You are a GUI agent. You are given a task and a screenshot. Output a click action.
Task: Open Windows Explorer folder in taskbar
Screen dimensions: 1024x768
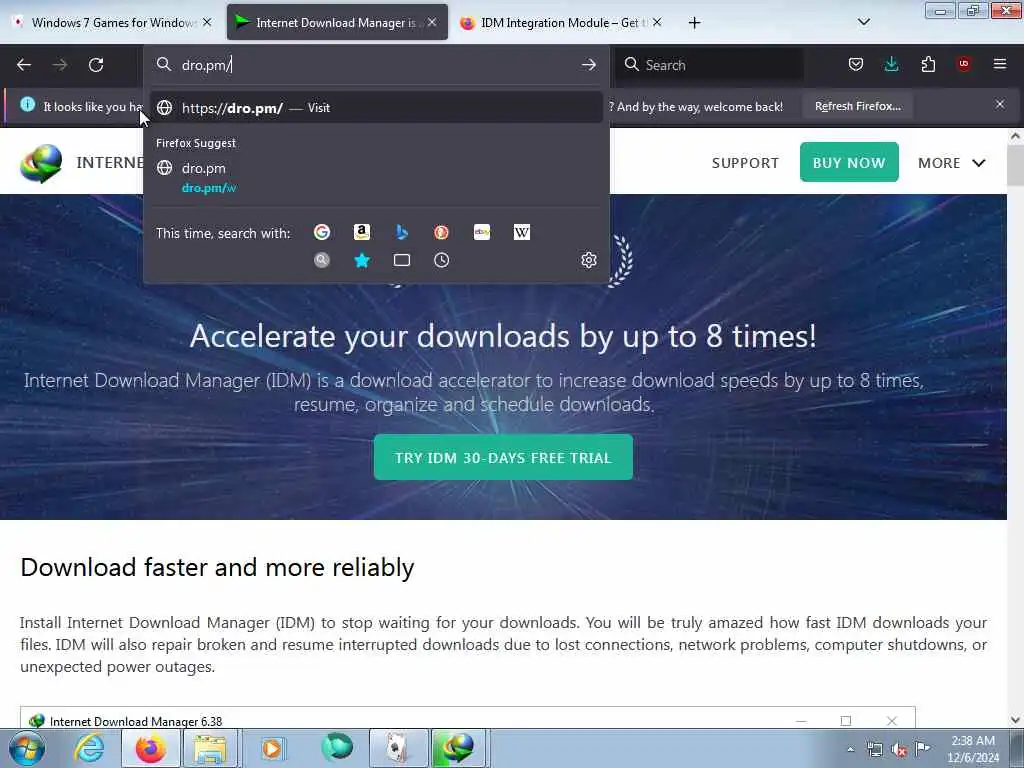click(x=210, y=748)
